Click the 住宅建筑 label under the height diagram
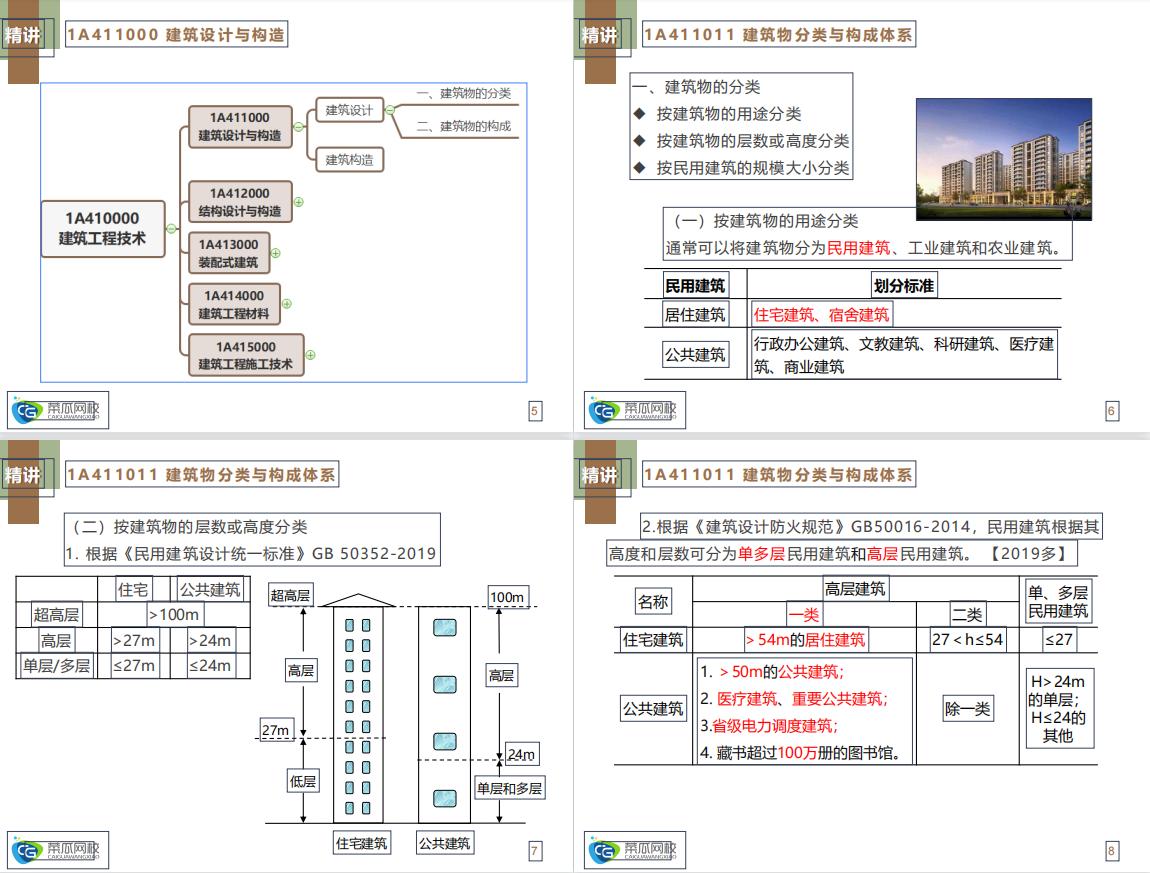Viewport: 1150px width, 873px height. click(x=360, y=843)
